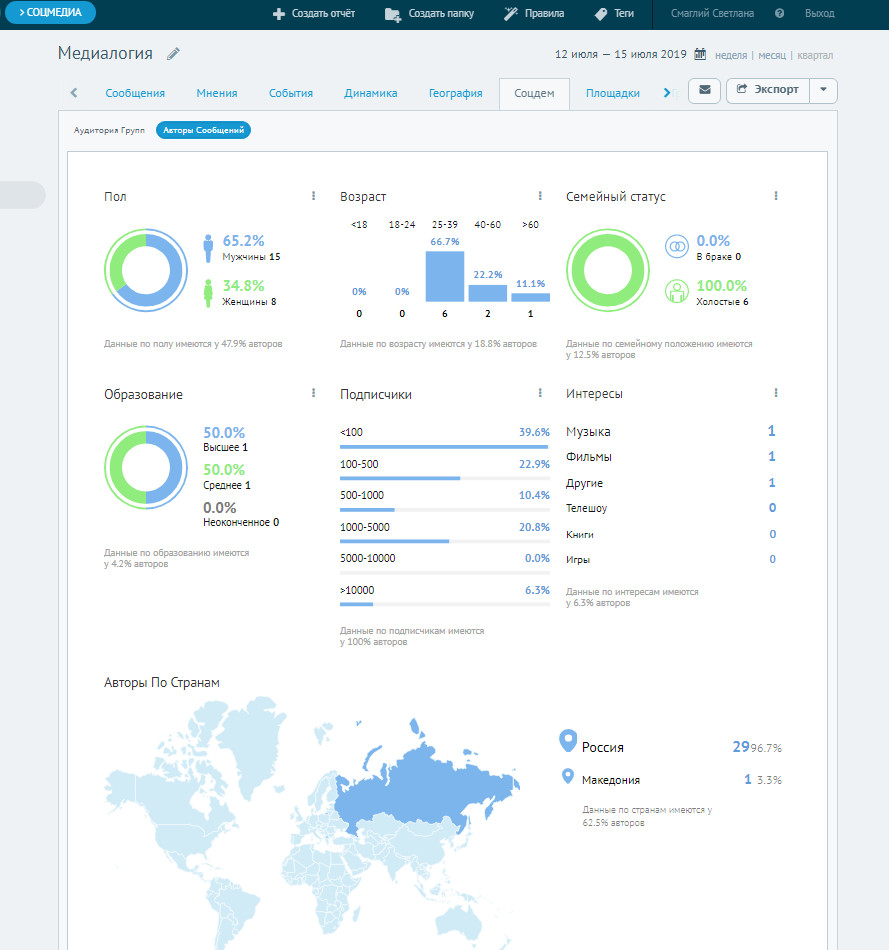Viewport: 889px width, 950px height.
Task: Open the calendar date picker icon
Action: [700, 55]
